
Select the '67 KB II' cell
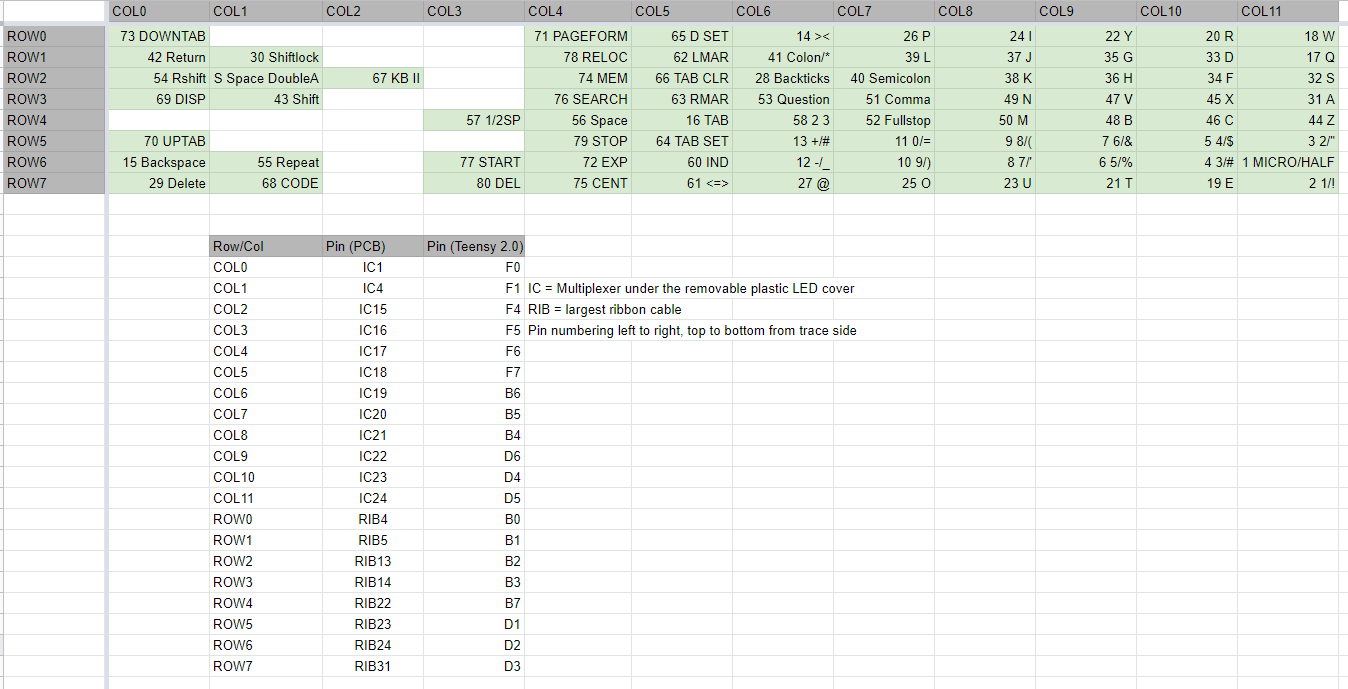(373, 78)
